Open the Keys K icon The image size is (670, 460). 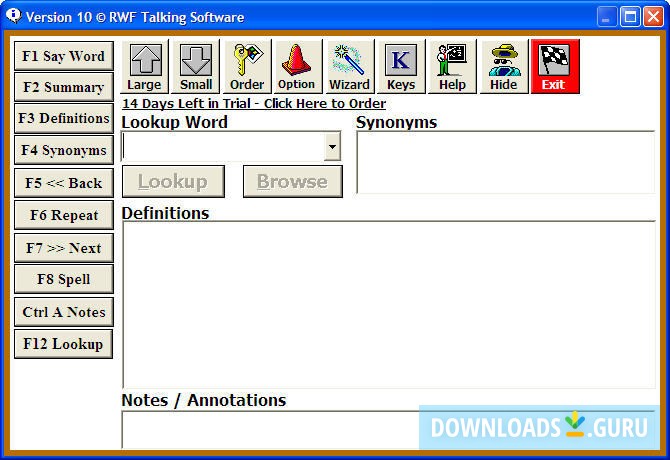[401, 67]
